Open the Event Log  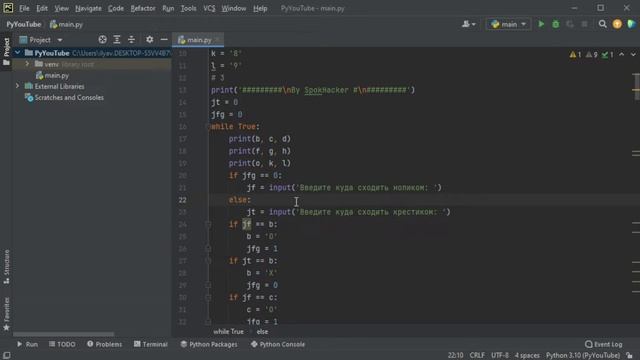[x=604, y=344]
